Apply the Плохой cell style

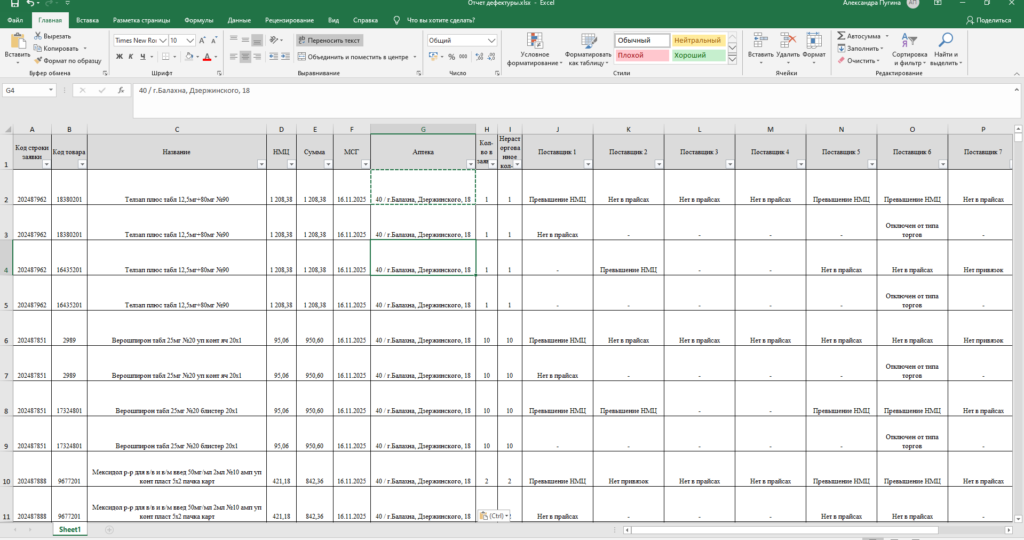pyautogui.click(x=639, y=56)
